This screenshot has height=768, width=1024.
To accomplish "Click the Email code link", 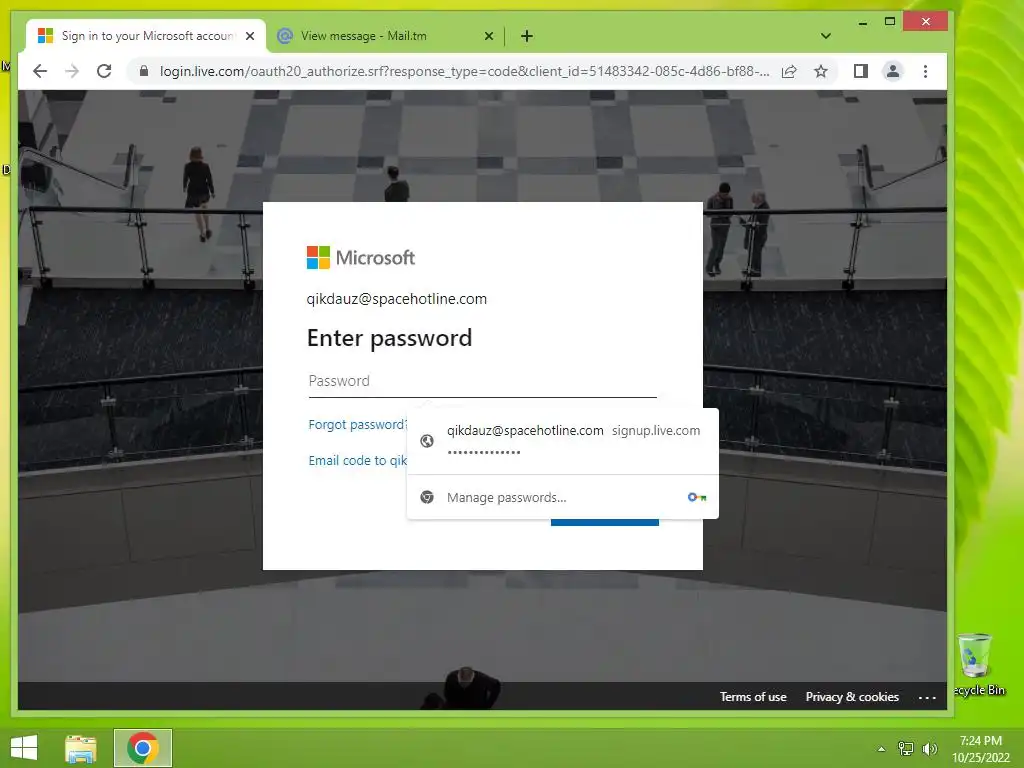I will [357, 460].
